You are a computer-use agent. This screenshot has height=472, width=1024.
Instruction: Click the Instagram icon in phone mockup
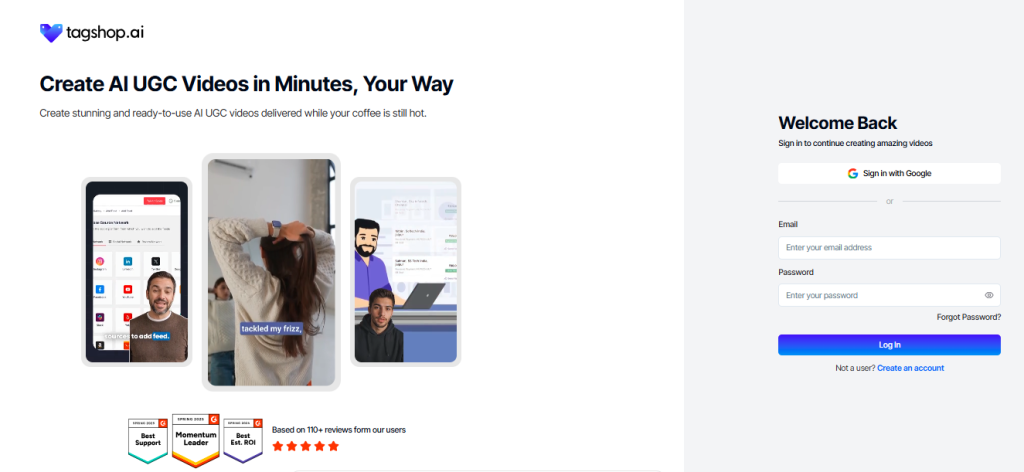pos(100,262)
